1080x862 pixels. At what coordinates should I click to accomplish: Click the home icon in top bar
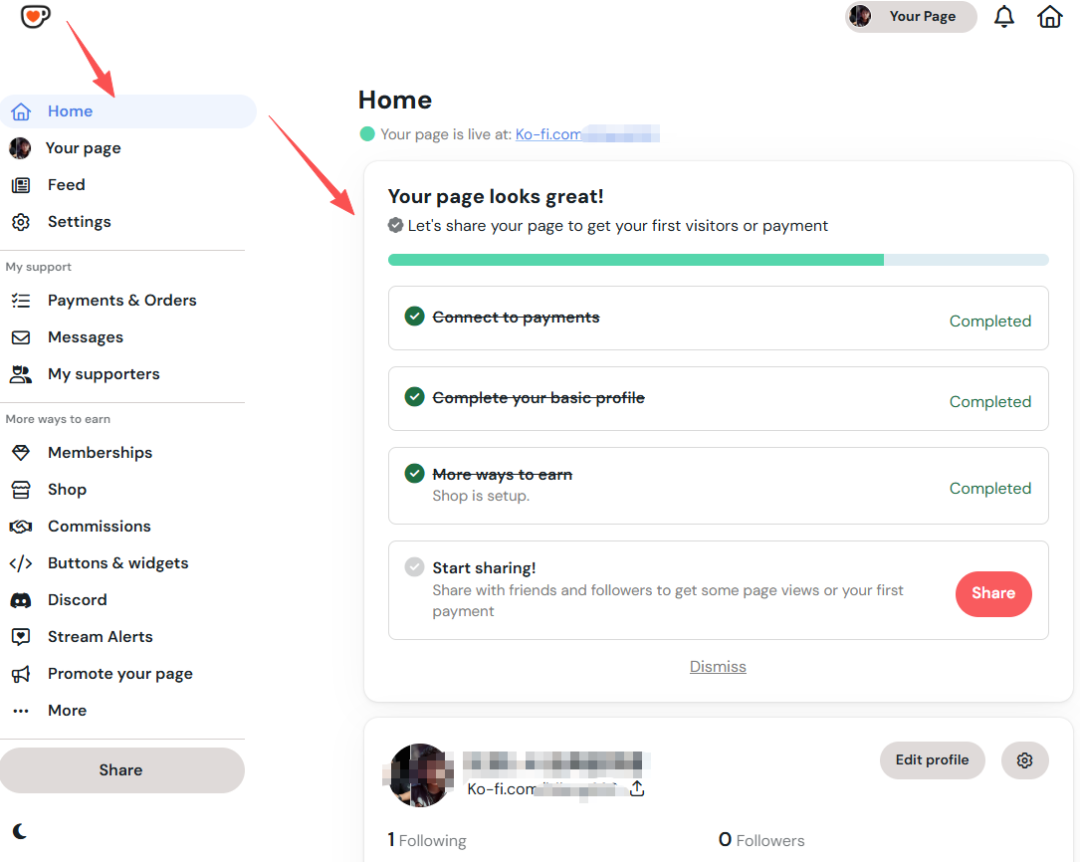1050,17
